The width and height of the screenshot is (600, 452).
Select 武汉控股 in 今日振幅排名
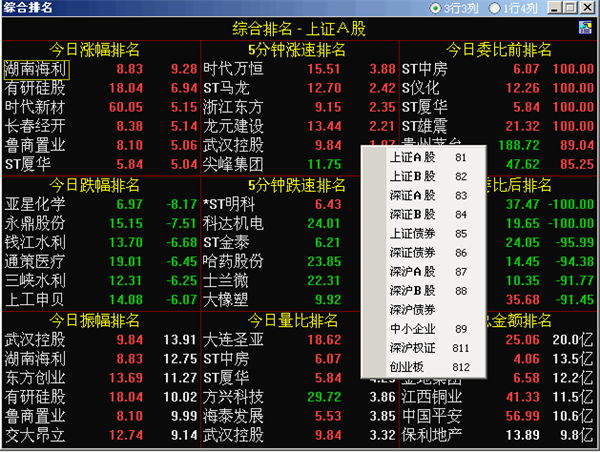click(101, 340)
